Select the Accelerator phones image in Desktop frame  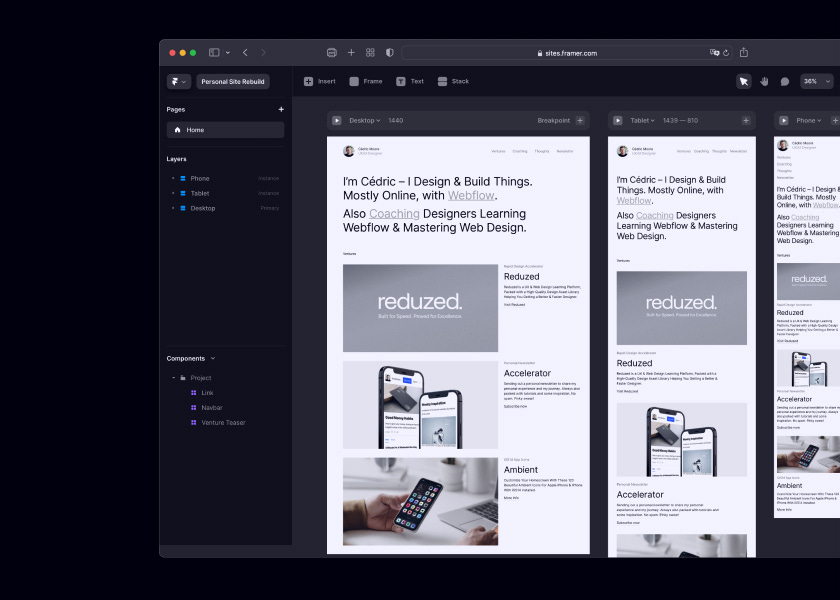pyautogui.click(x=420, y=404)
